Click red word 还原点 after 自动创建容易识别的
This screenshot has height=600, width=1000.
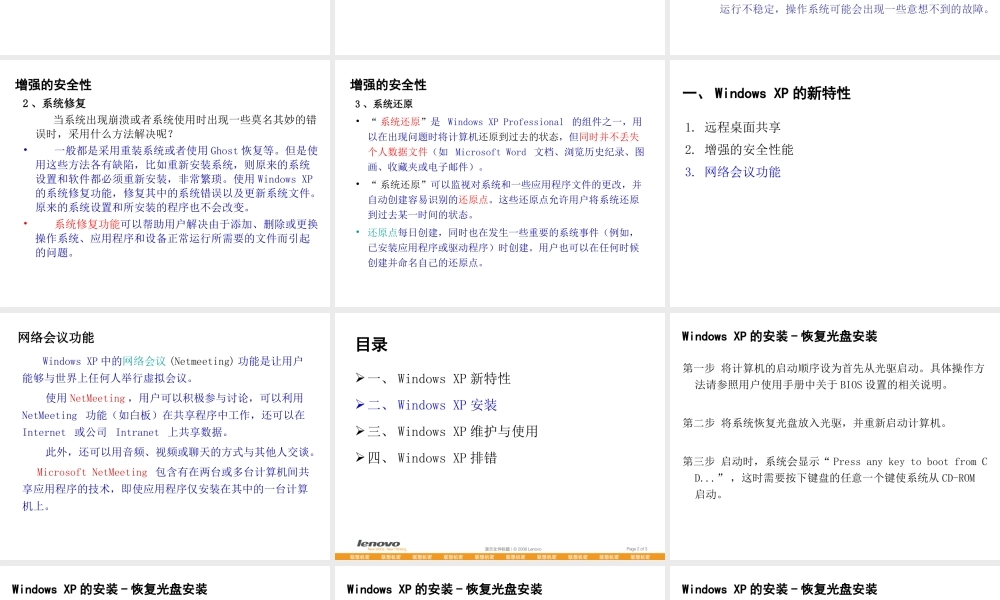473,200
